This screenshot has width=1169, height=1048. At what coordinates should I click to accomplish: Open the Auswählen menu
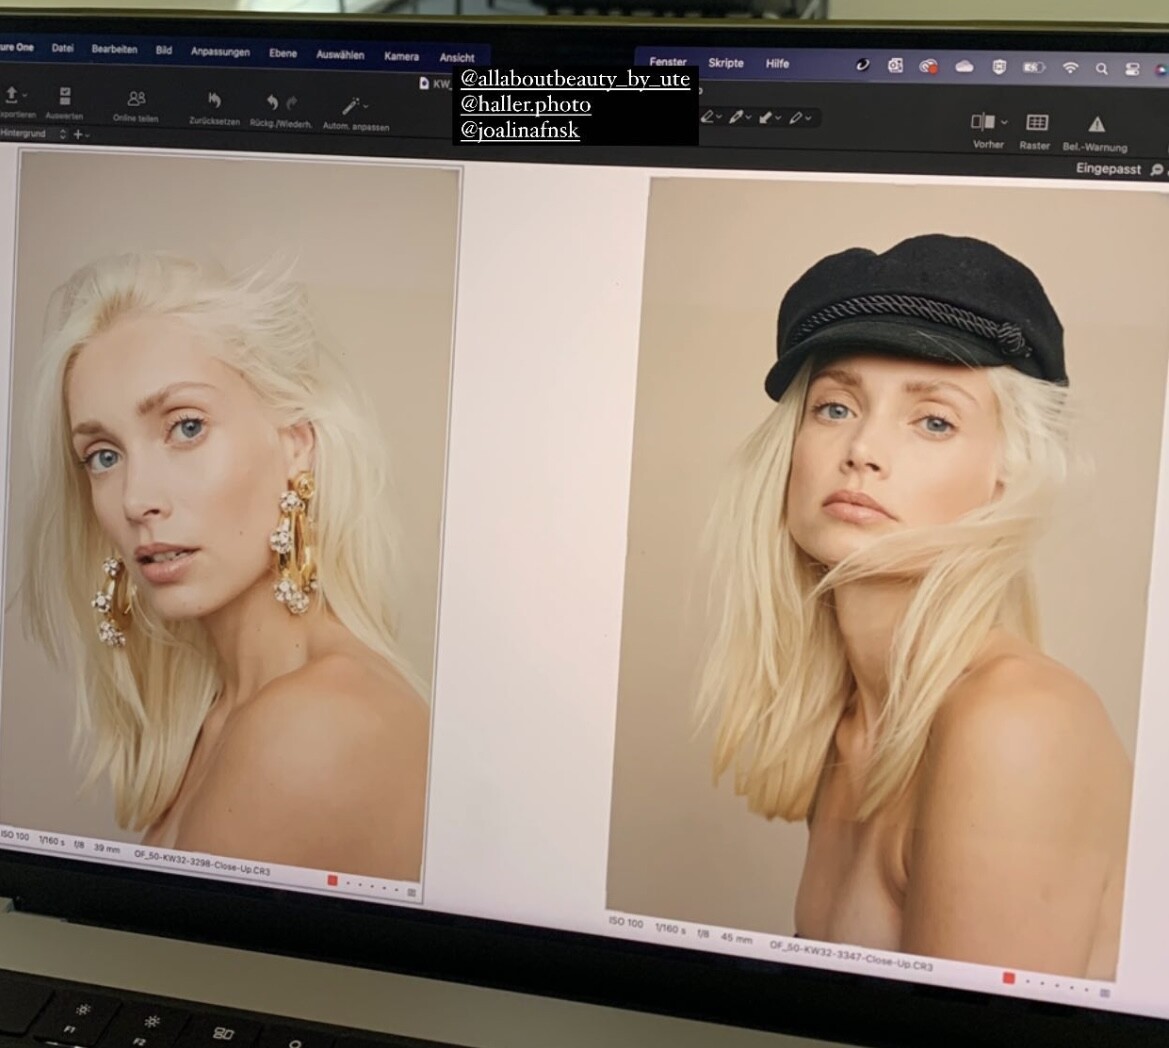pyautogui.click(x=340, y=55)
